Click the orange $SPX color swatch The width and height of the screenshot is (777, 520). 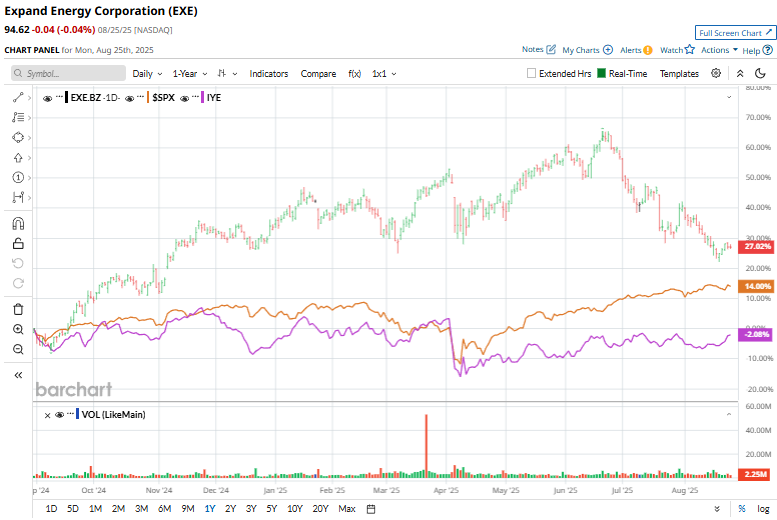click(148, 97)
